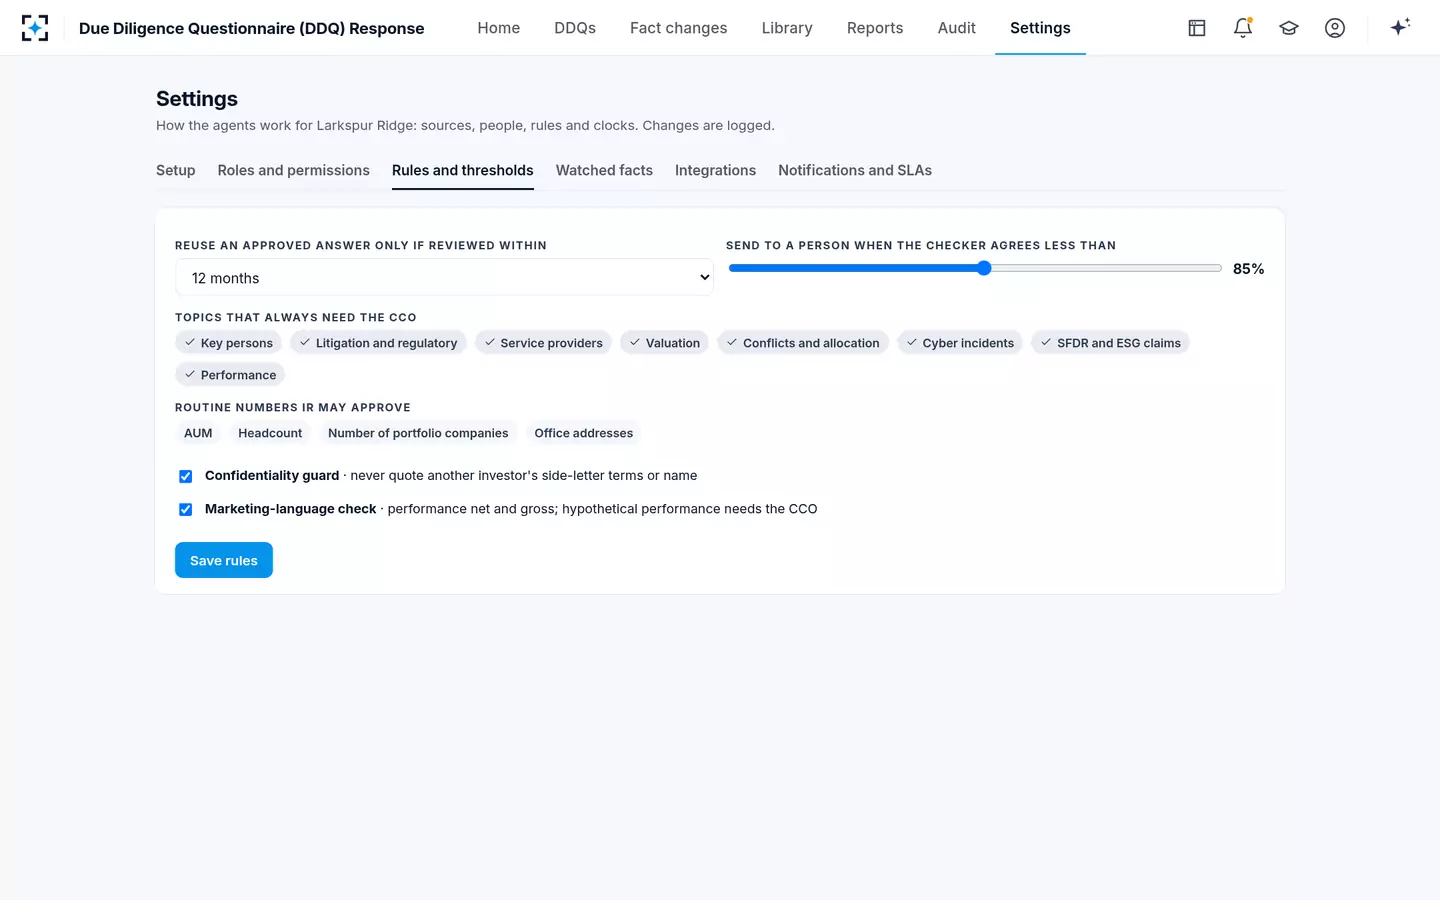Deselect Litigation and regulatory topic chip

[378, 343]
